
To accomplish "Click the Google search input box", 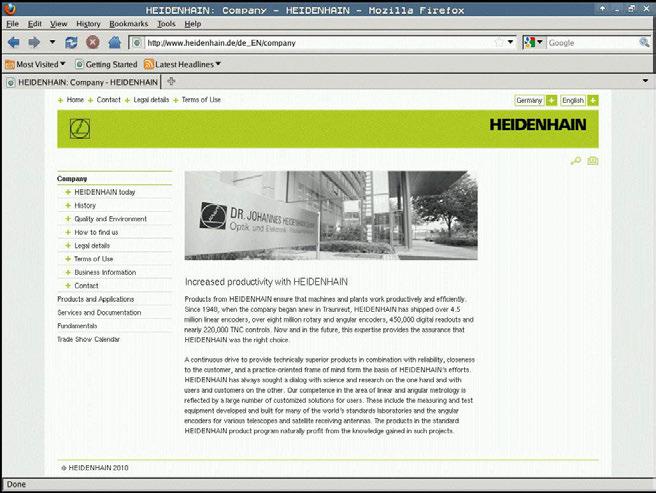I will pyautogui.click(x=592, y=43).
